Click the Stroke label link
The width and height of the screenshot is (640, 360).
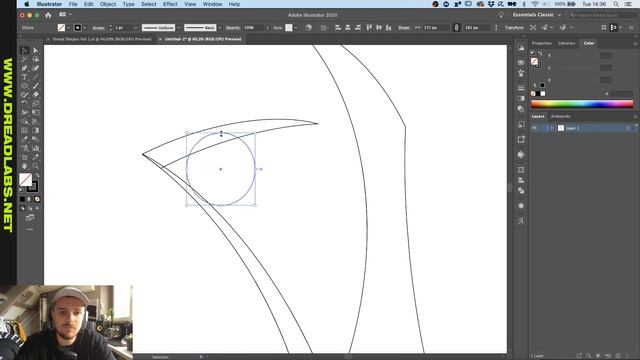[x=98, y=28]
